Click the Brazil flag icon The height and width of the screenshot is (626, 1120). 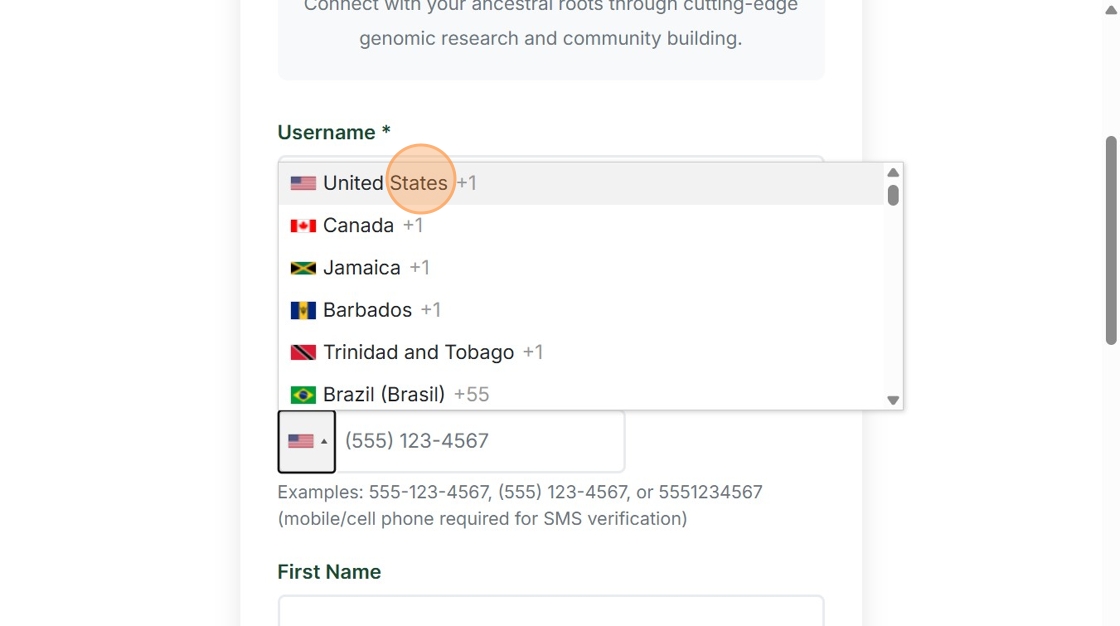[x=303, y=395]
